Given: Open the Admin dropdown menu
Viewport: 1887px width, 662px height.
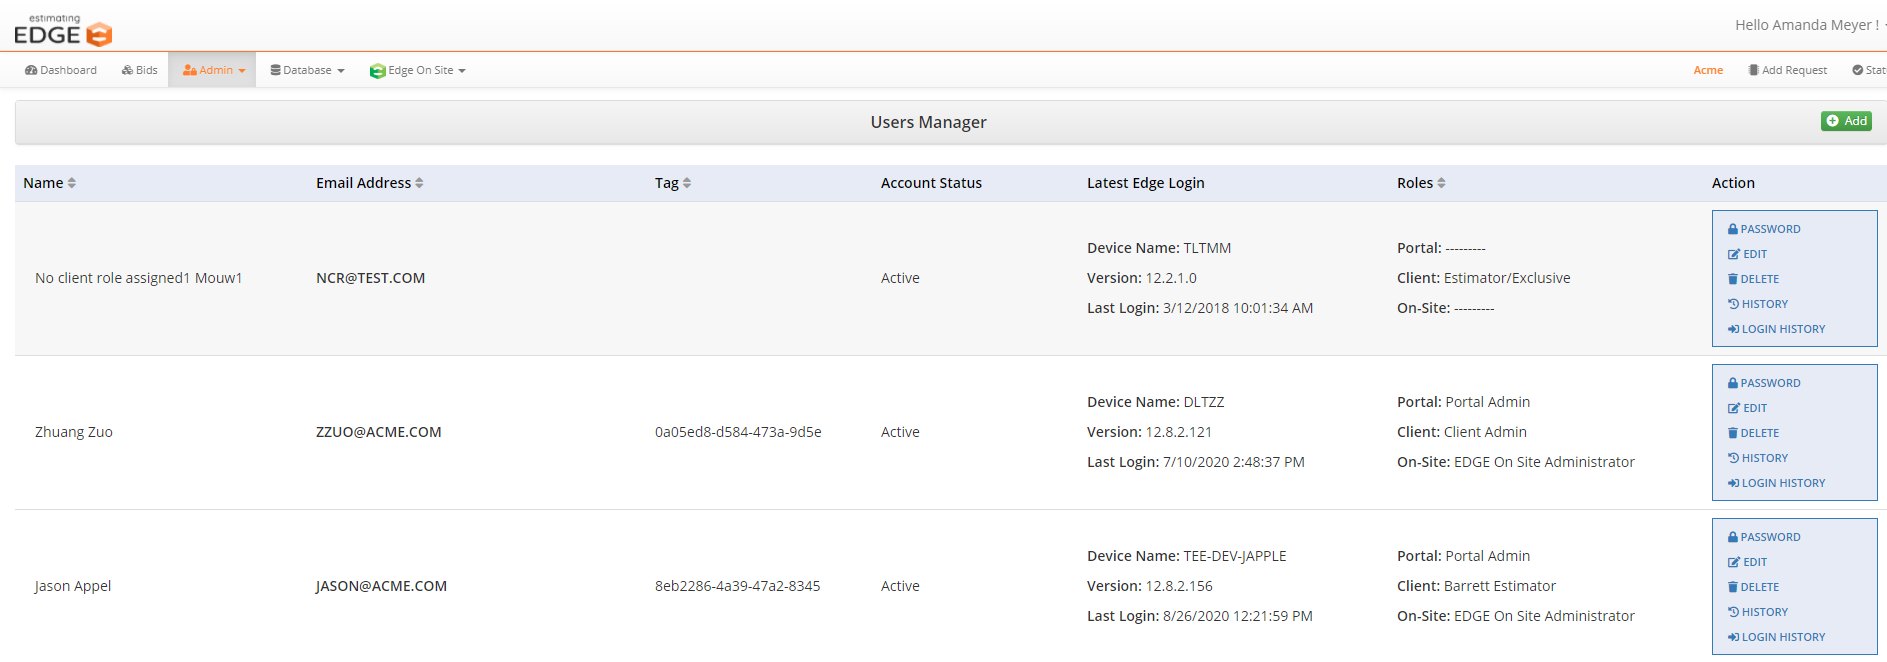Looking at the screenshot, I should coord(213,70).
